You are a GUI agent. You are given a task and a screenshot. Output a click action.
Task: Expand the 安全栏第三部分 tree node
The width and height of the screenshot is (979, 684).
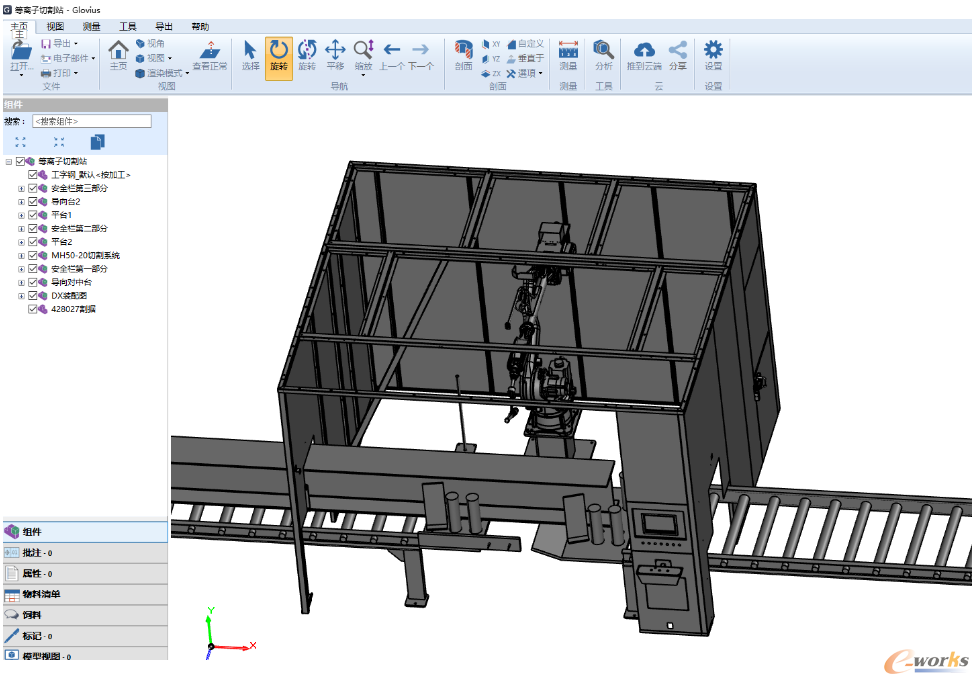click(x=21, y=188)
